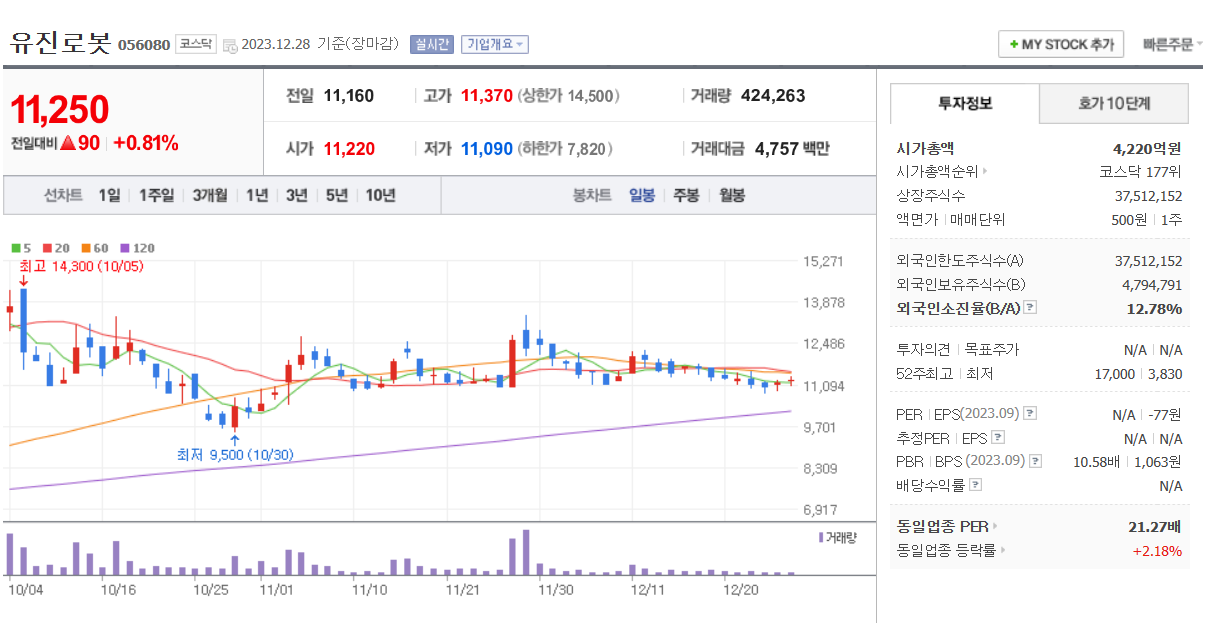The image size is (1207, 623).
Task: Select the 3개월 line chart period
Action: 210,195
